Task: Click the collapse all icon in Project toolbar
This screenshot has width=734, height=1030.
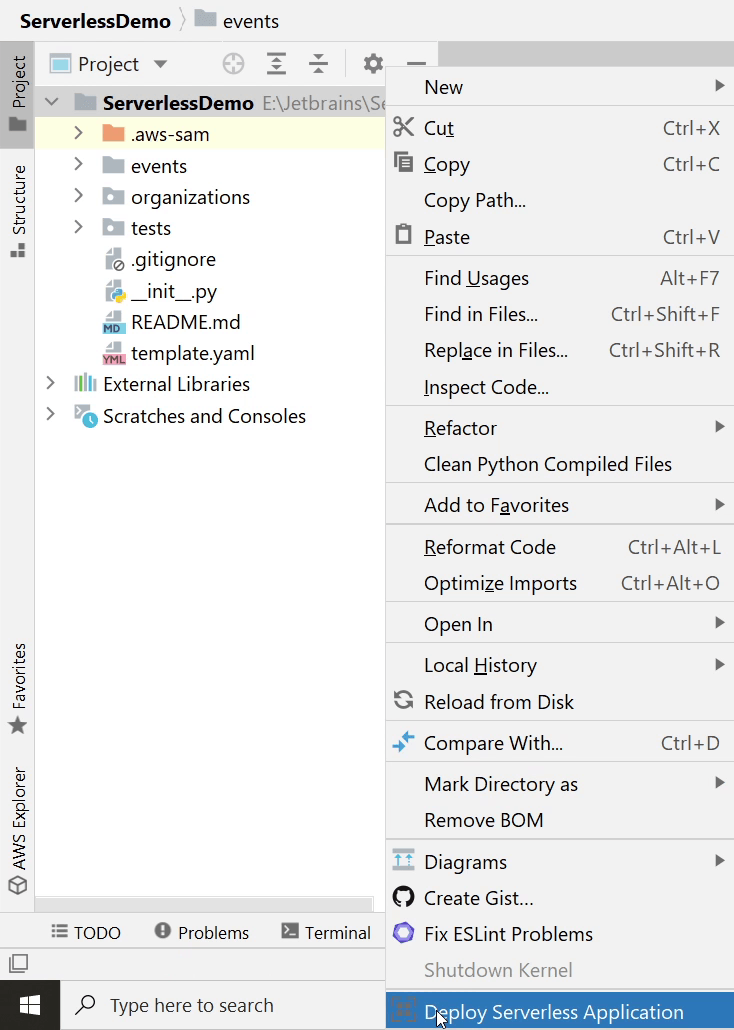Action: 318,64
